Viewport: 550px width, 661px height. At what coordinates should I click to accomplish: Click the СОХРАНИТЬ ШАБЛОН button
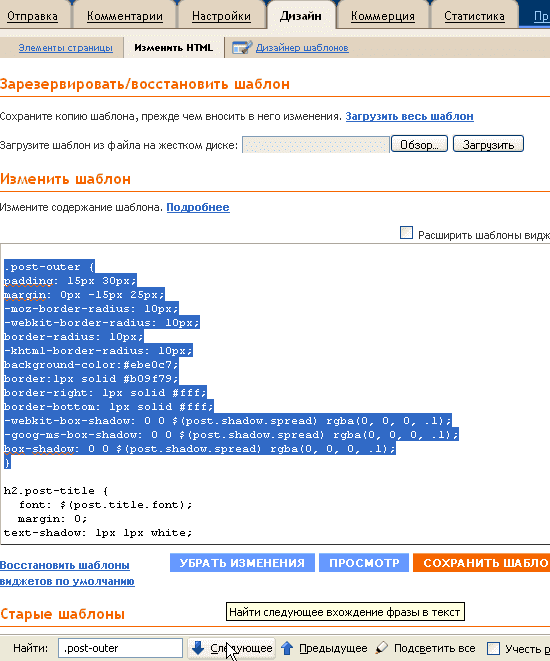(x=481, y=563)
